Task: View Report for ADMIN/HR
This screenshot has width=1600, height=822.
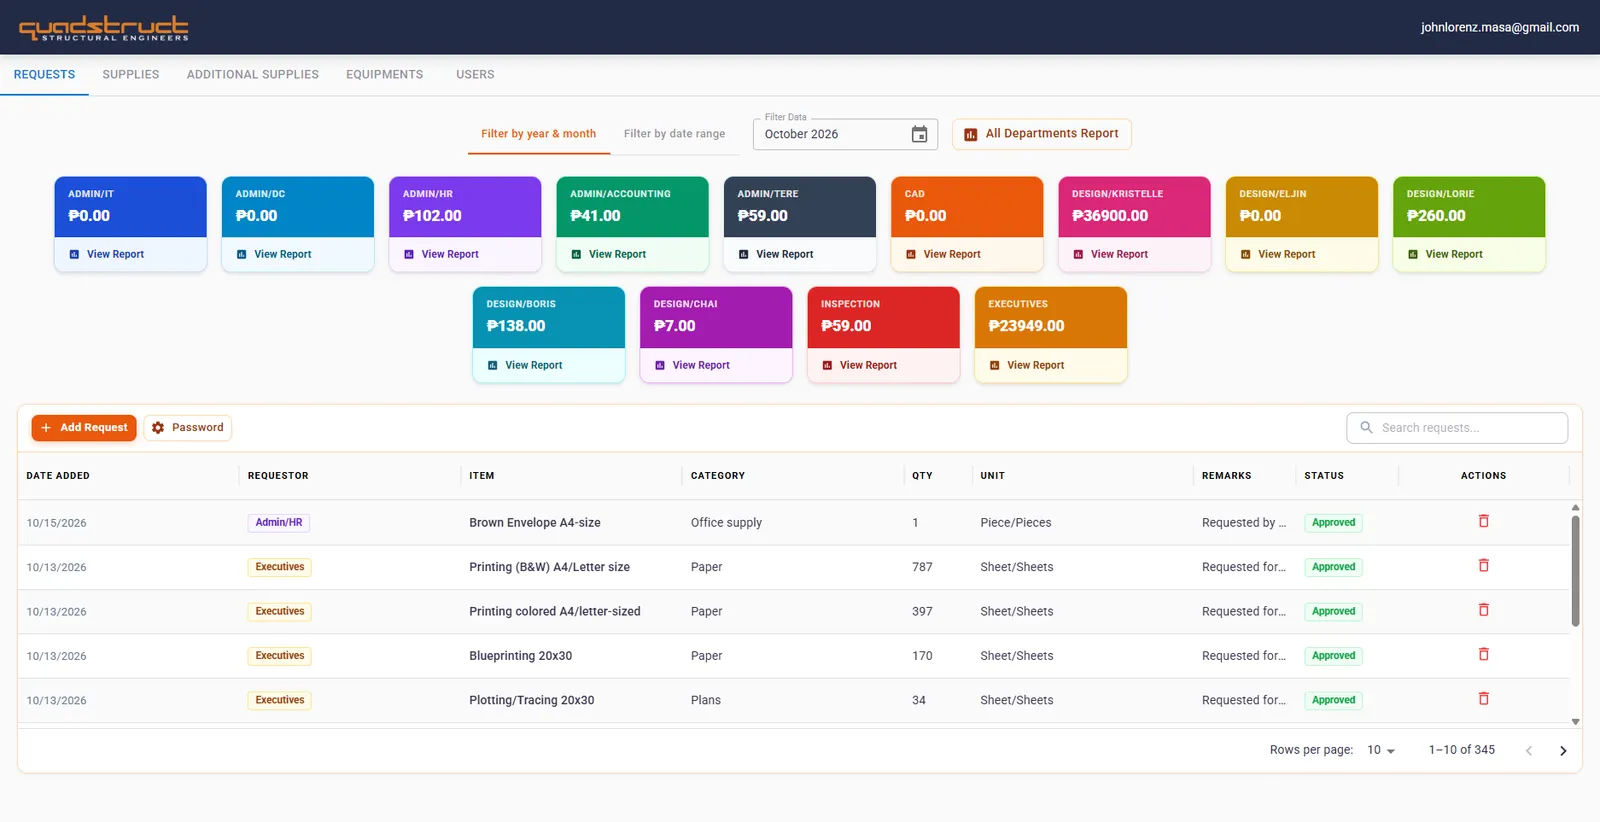Action: coord(465,255)
